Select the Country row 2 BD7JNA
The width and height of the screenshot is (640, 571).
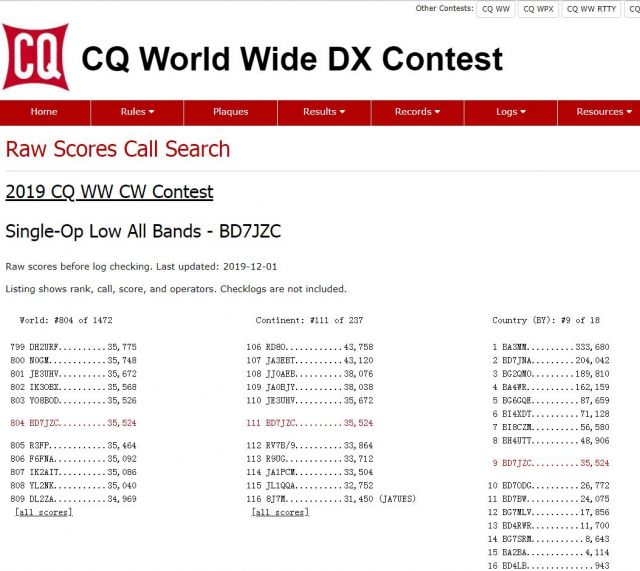pyautogui.click(x=551, y=360)
